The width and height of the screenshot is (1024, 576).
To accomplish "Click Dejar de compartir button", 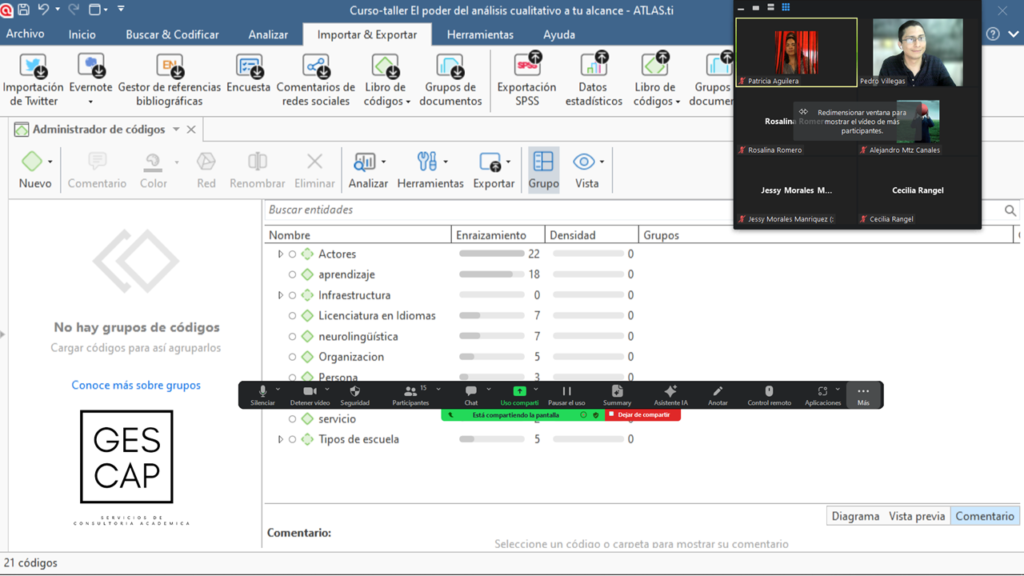I will [x=643, y=415].
